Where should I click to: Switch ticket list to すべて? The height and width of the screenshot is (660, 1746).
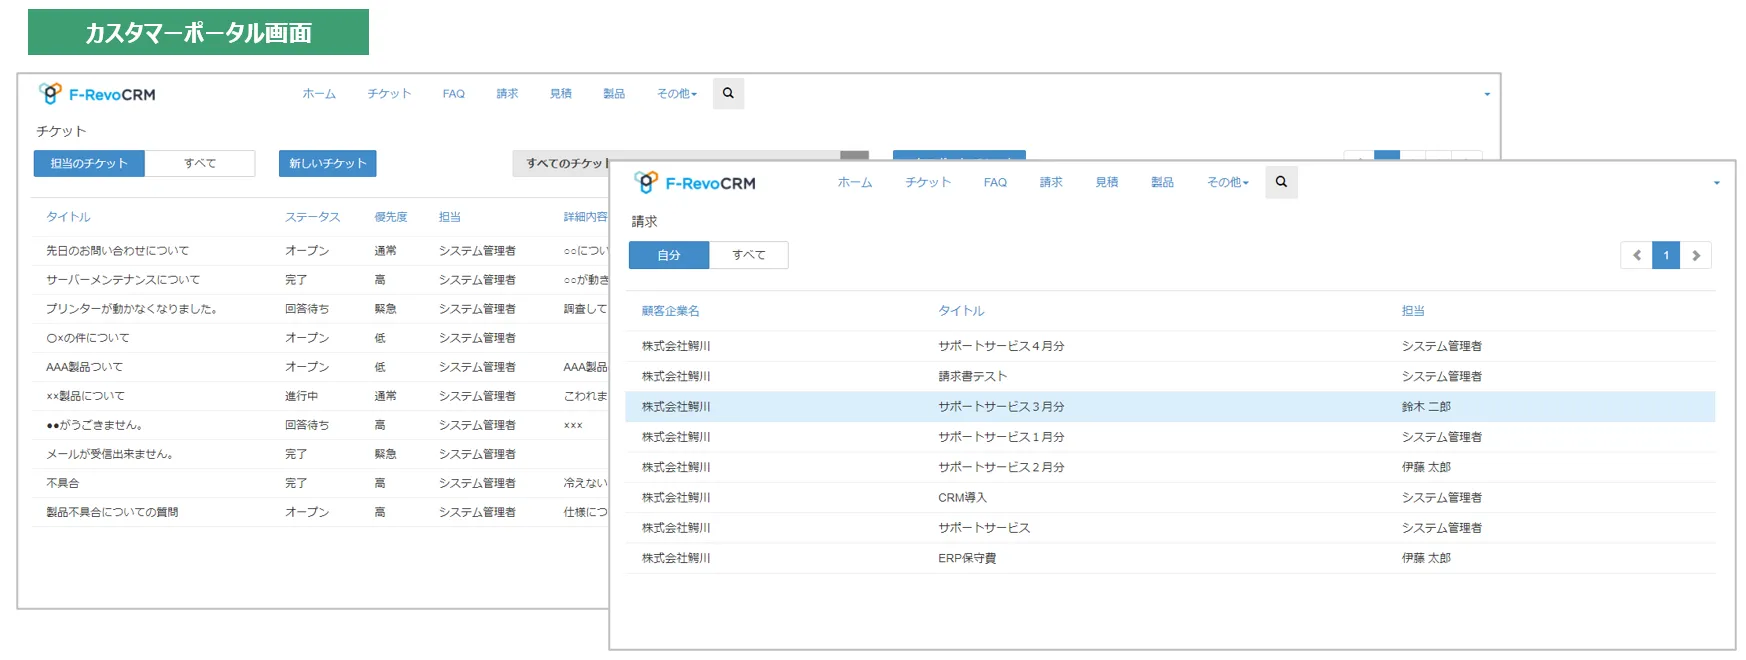point(200,163)
